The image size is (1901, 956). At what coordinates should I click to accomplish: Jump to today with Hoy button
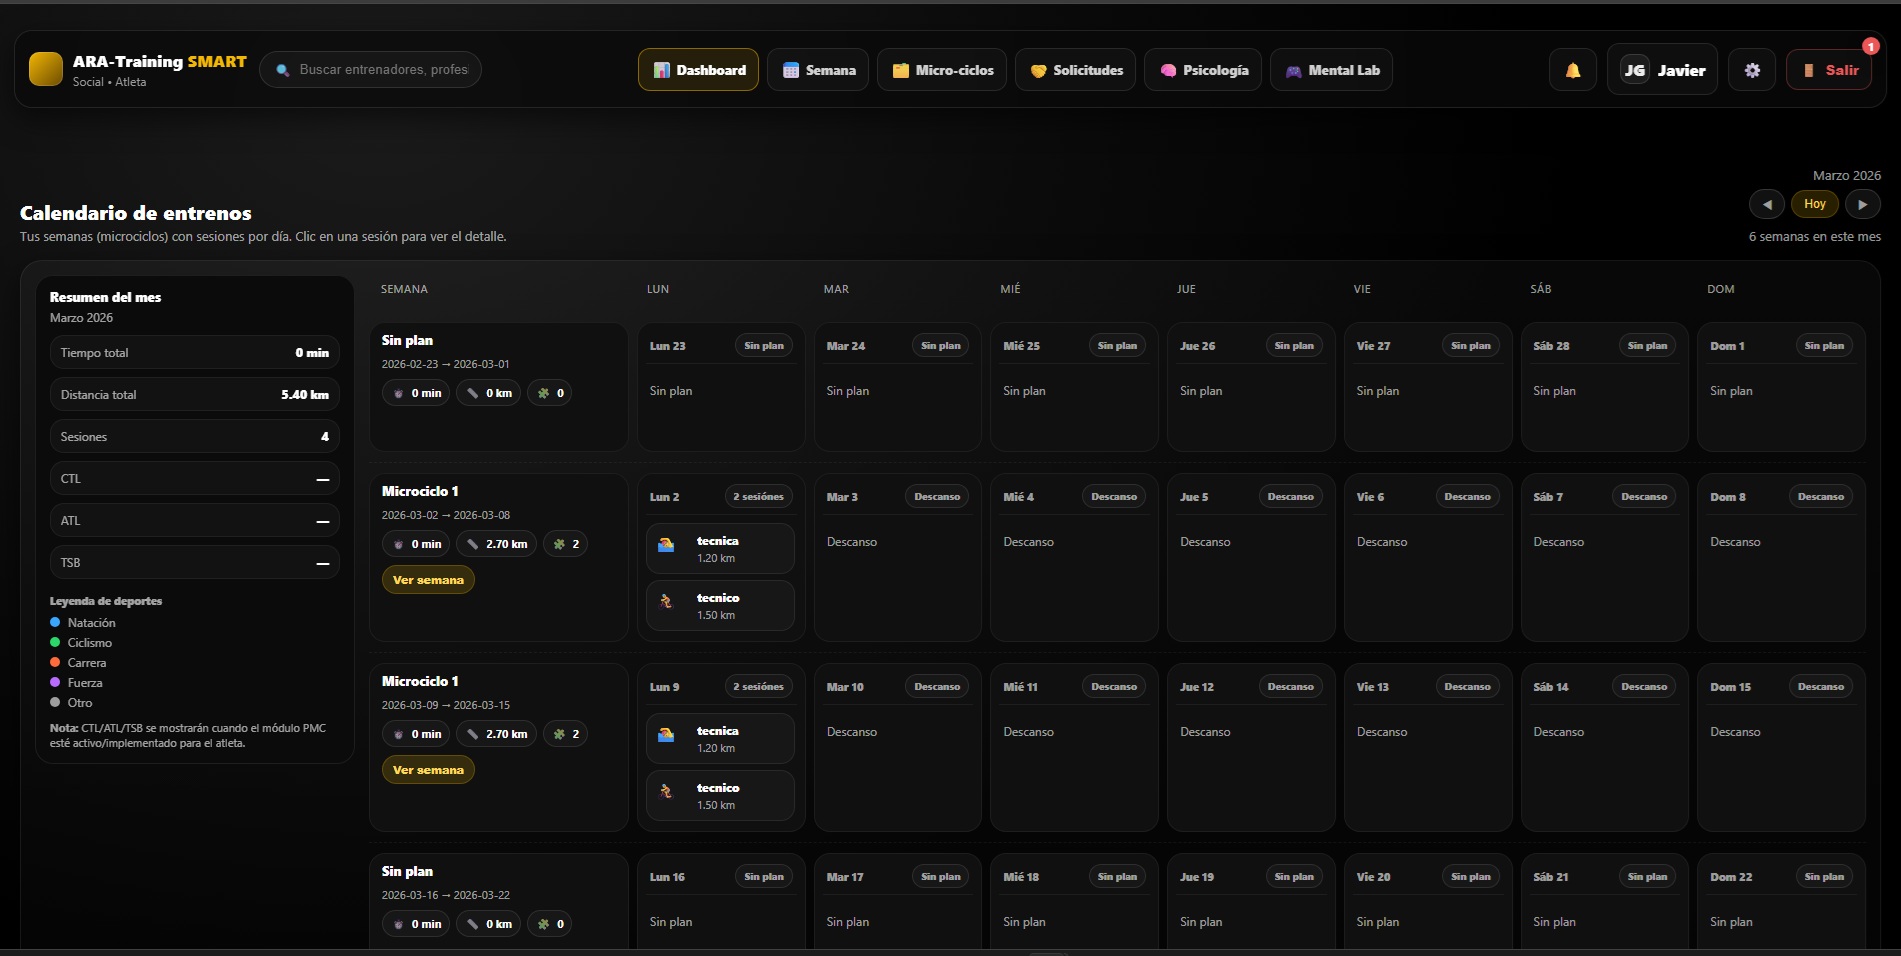click(x=1814, y=204)
